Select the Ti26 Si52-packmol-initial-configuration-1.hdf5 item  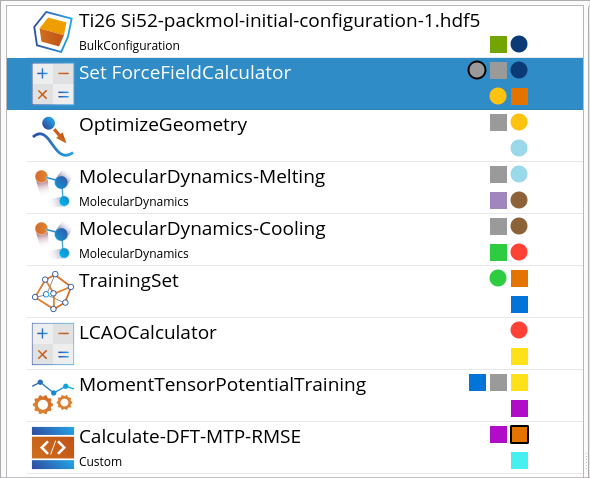[279, 21]
